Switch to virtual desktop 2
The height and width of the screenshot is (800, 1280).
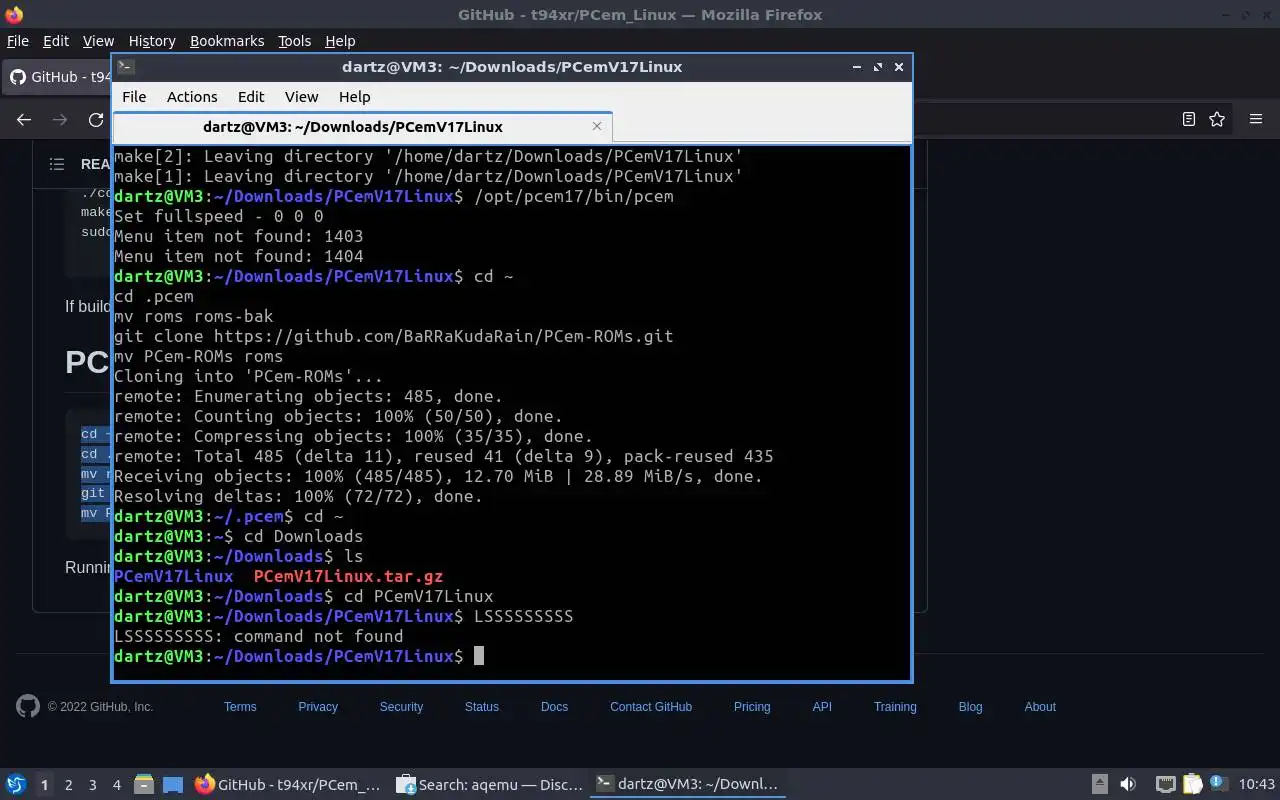(69, 785)
